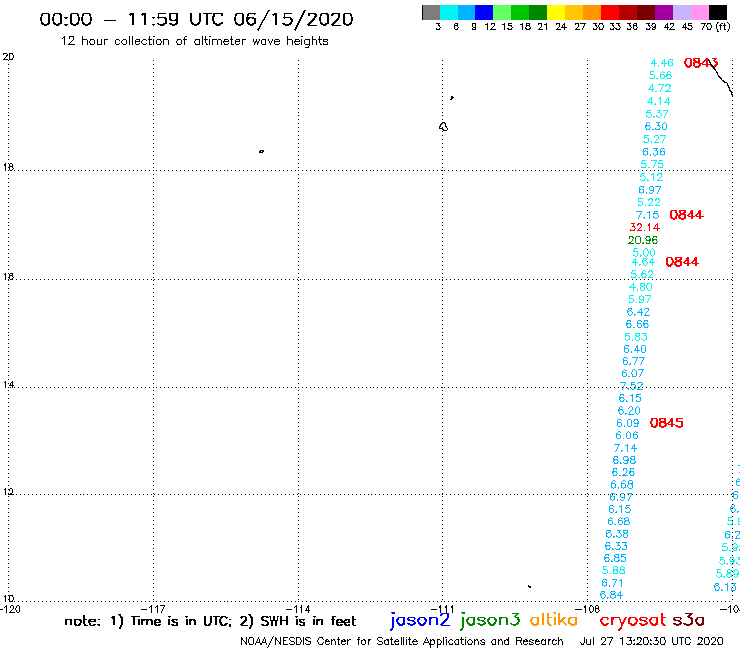Click the 6.98 wave height value

tap(624, 460)
